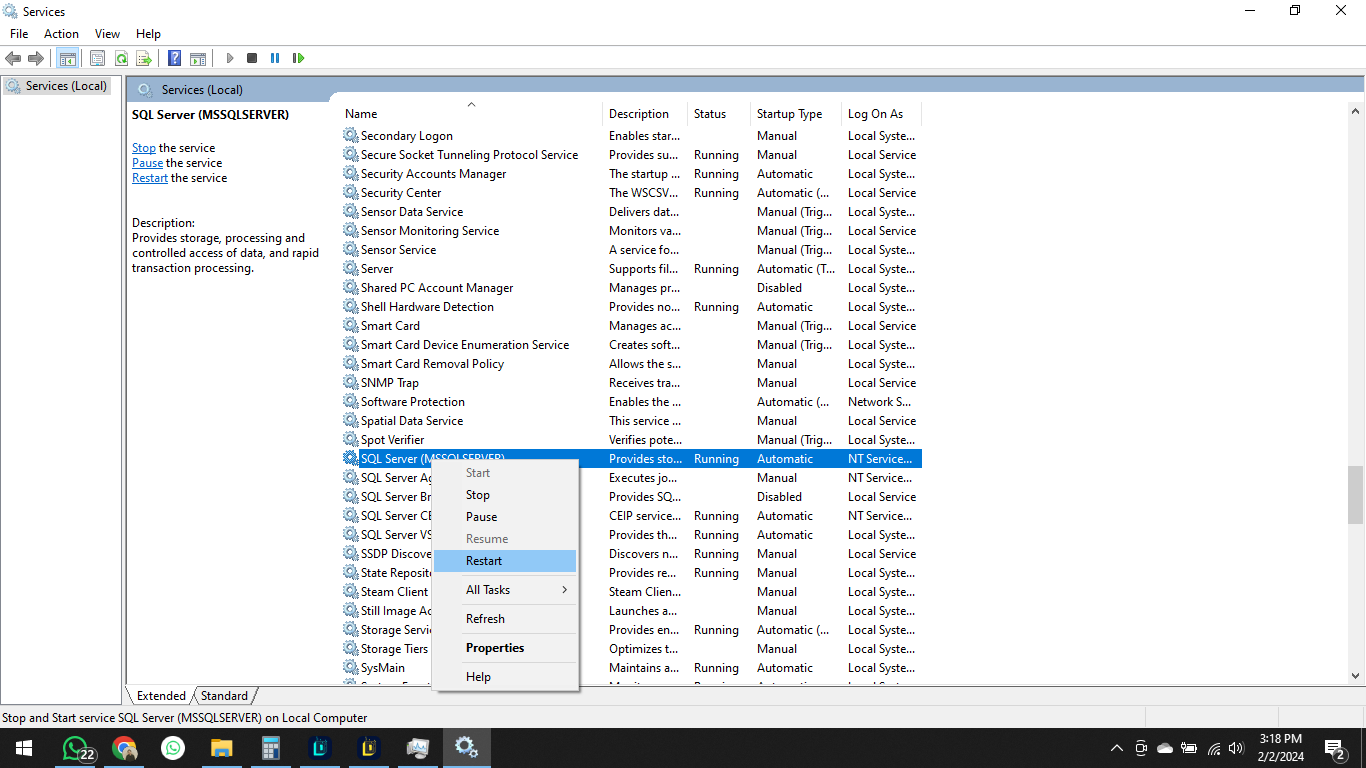1366x768 pixels.
Task: Choose Stop in the context menu
Action: (505, 495)
